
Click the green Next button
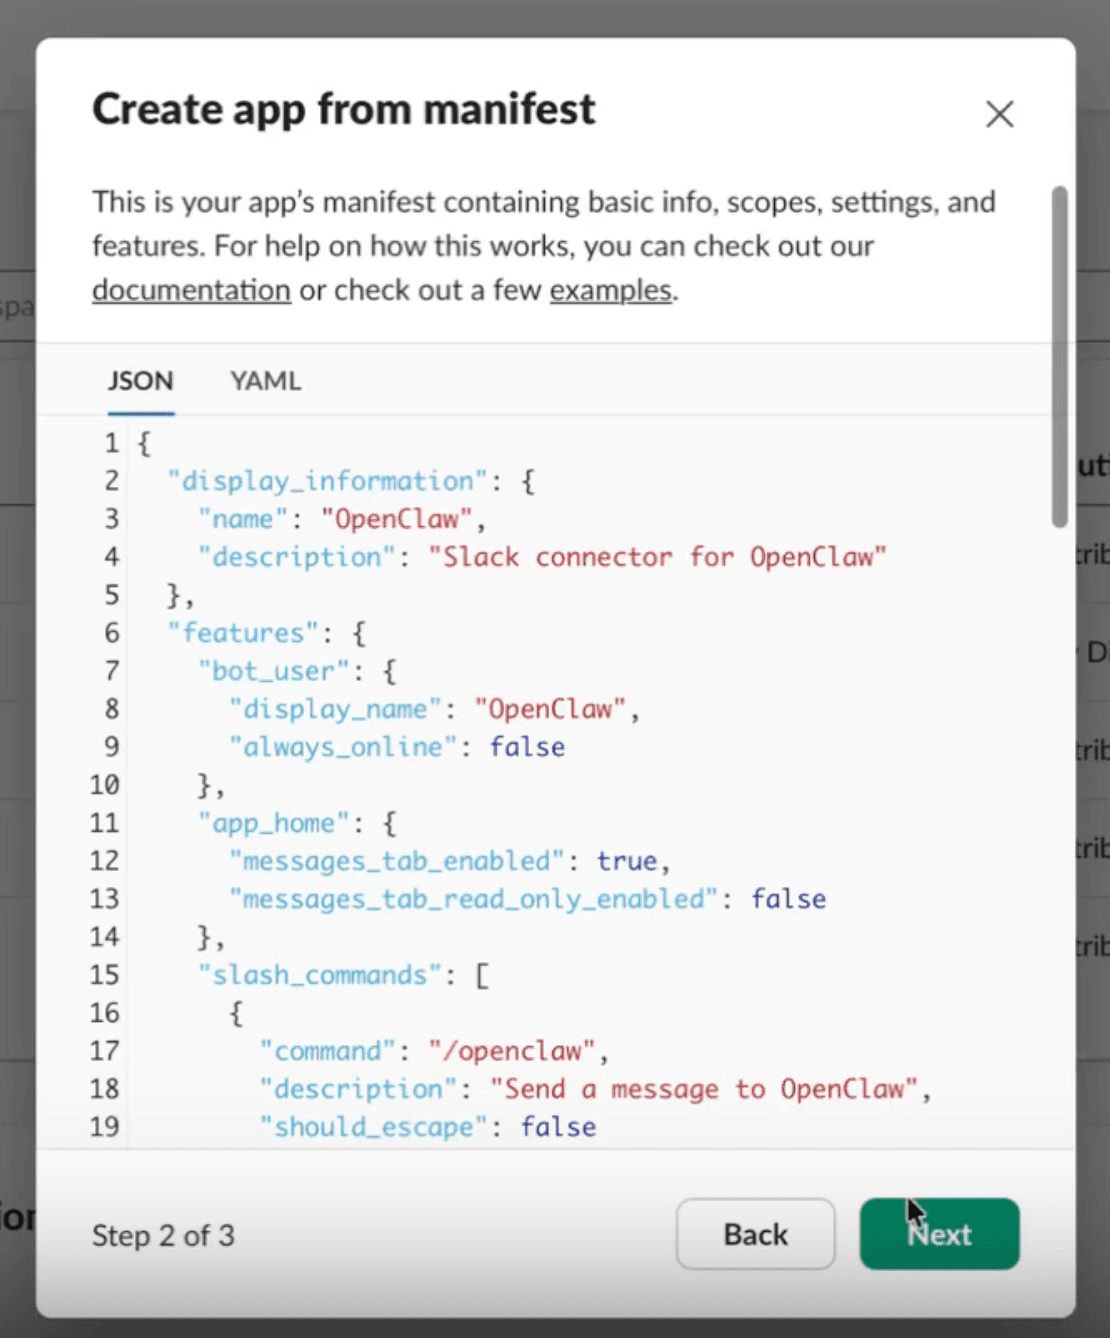(939, 1234)
